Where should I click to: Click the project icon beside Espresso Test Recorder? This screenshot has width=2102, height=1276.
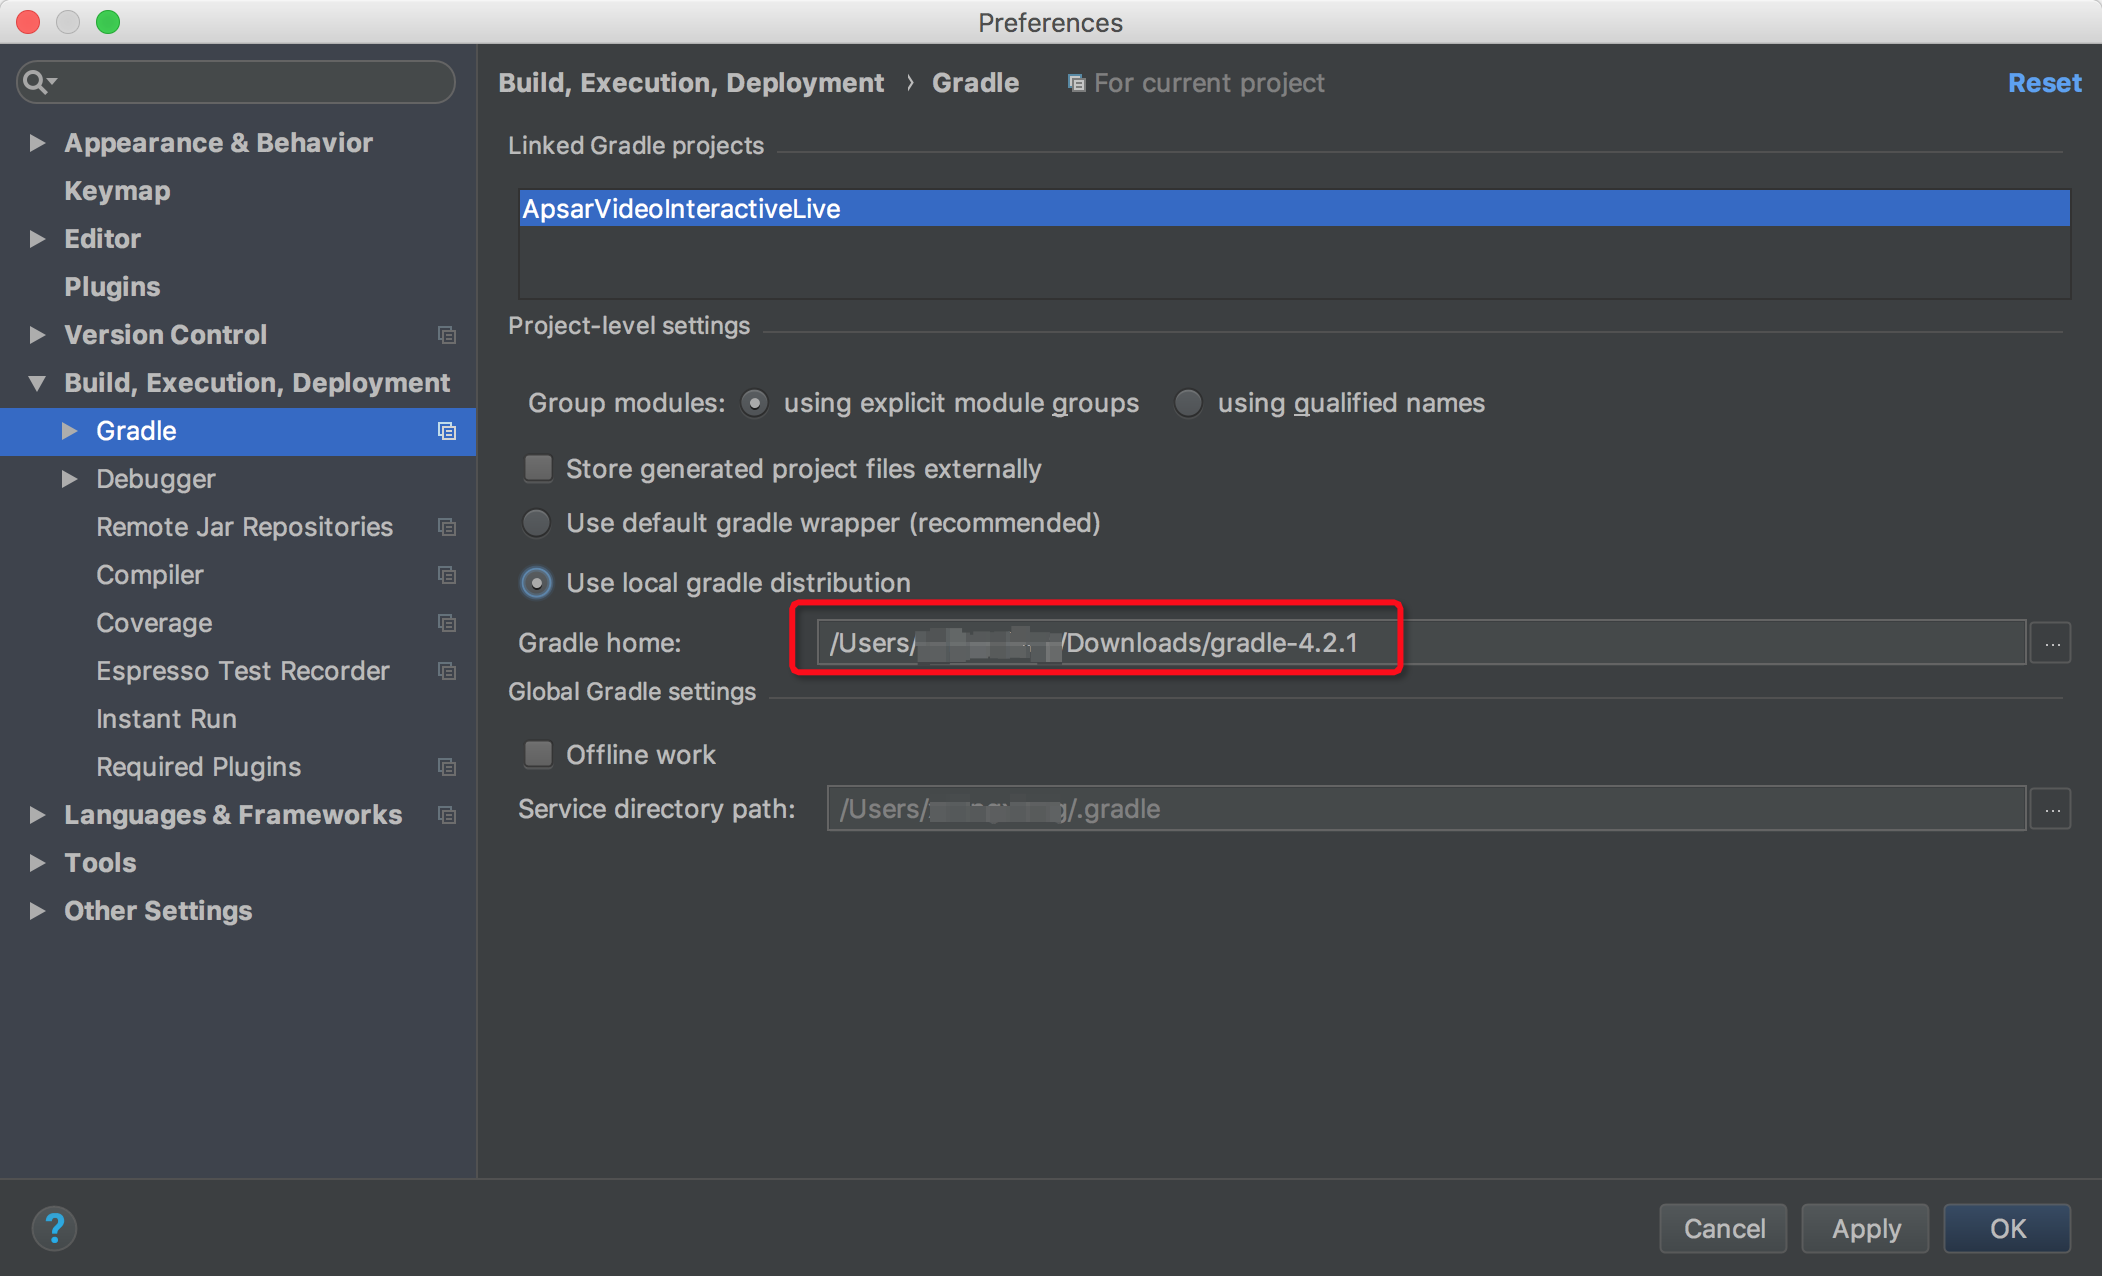447,671
